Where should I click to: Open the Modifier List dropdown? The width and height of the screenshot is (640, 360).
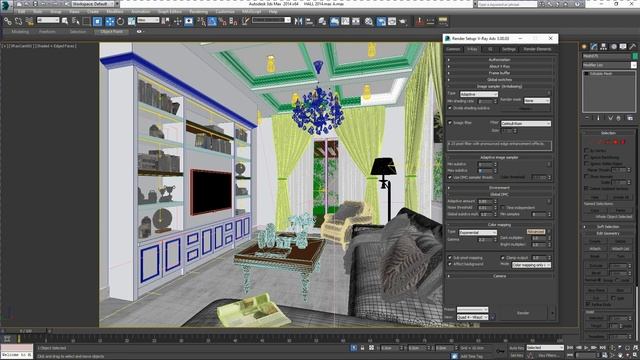609,65
